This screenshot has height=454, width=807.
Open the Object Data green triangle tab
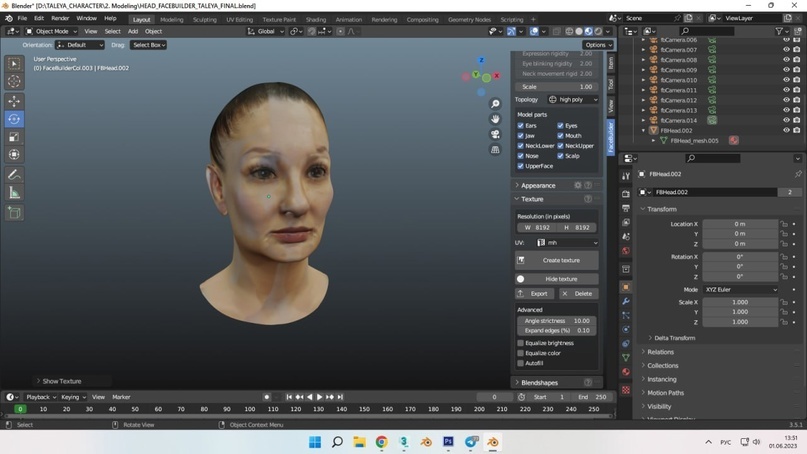[626, 357]
